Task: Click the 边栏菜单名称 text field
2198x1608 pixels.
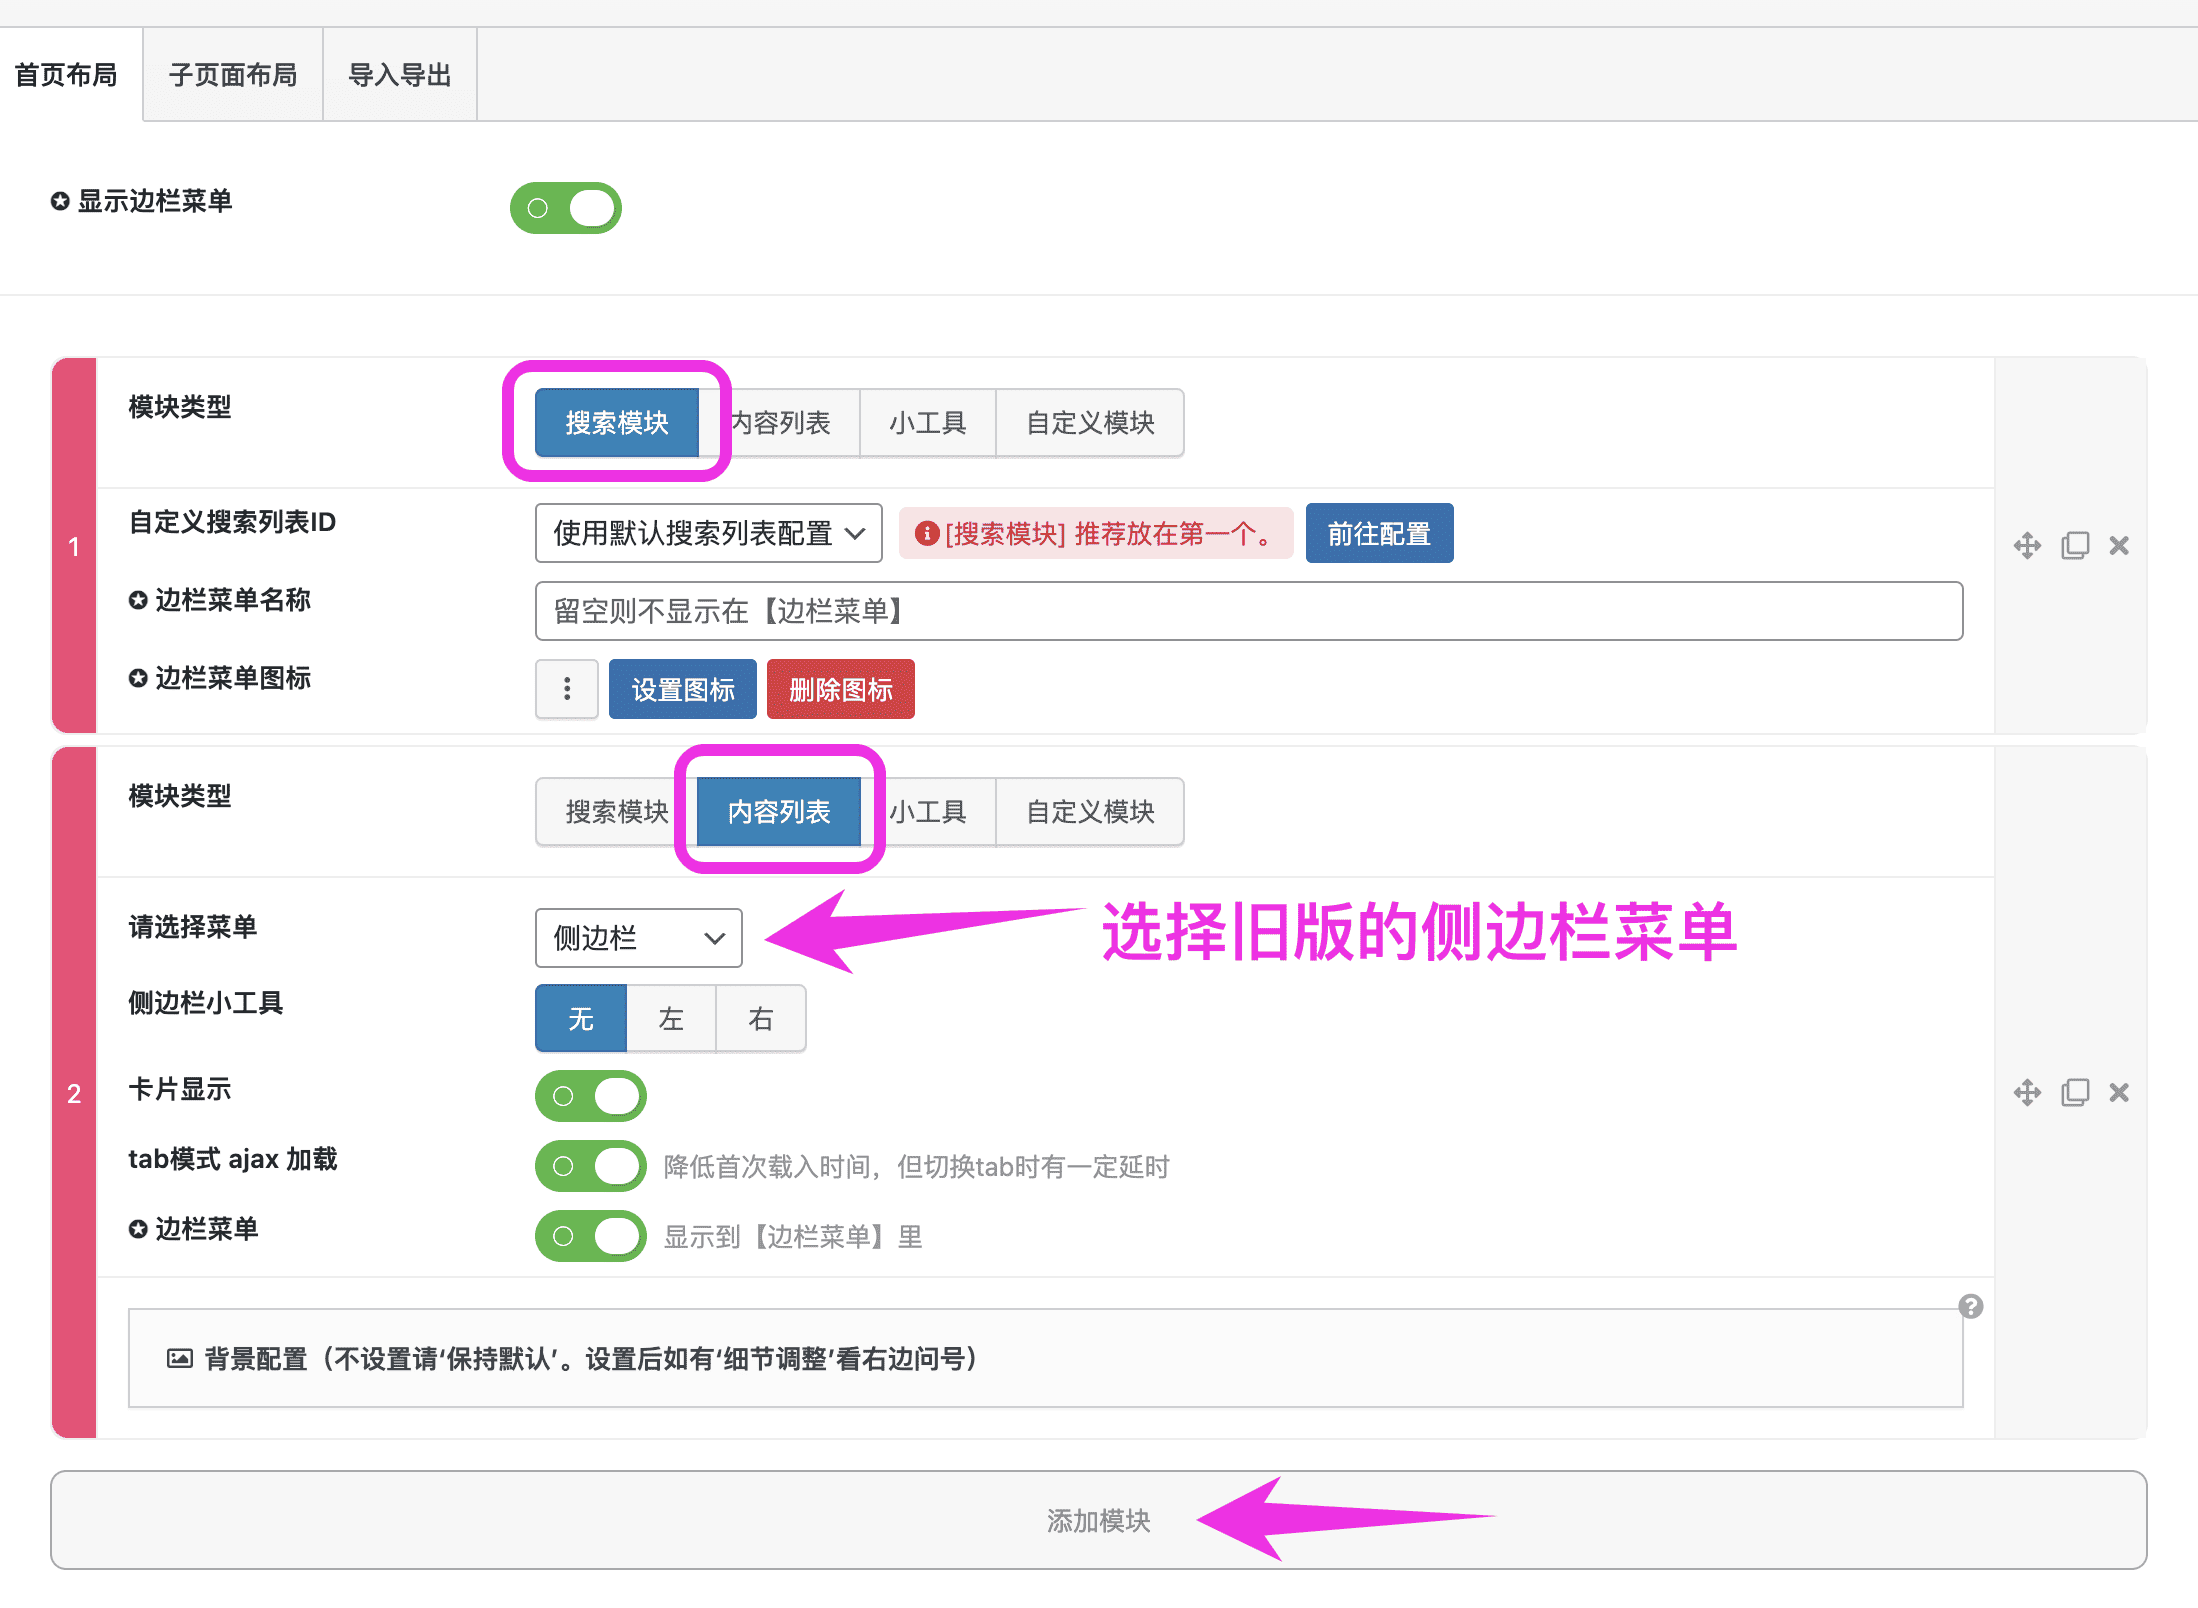Action: [x=1248, y=611]
